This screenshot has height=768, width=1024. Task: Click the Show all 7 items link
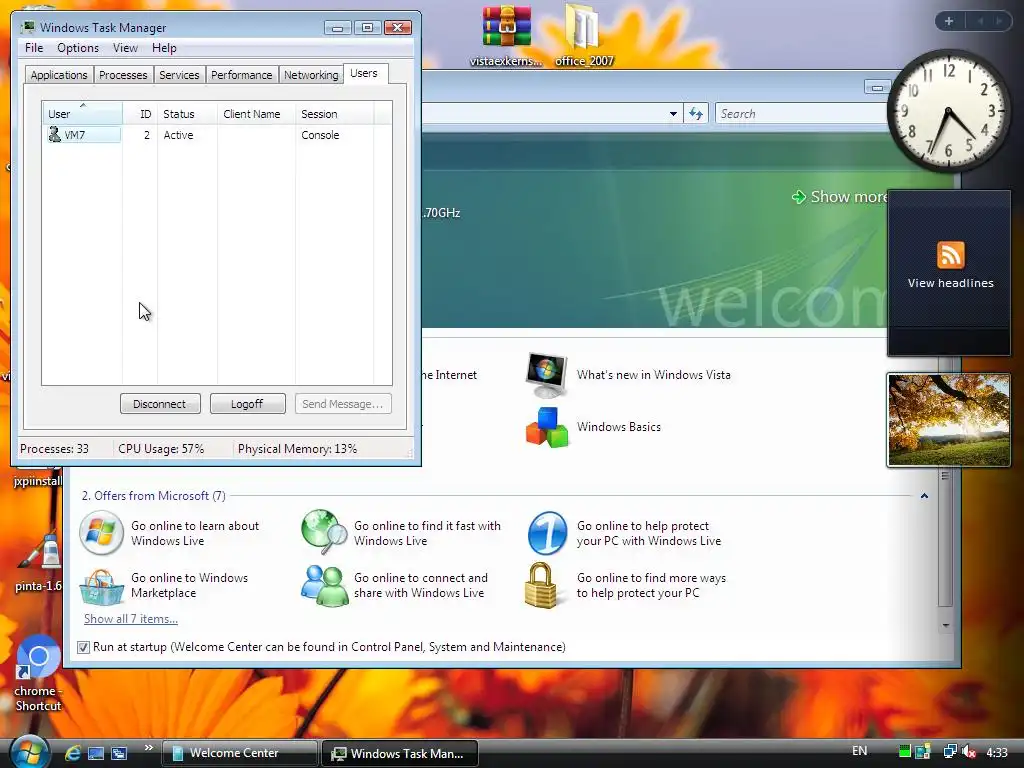click(x=131, y=618)
